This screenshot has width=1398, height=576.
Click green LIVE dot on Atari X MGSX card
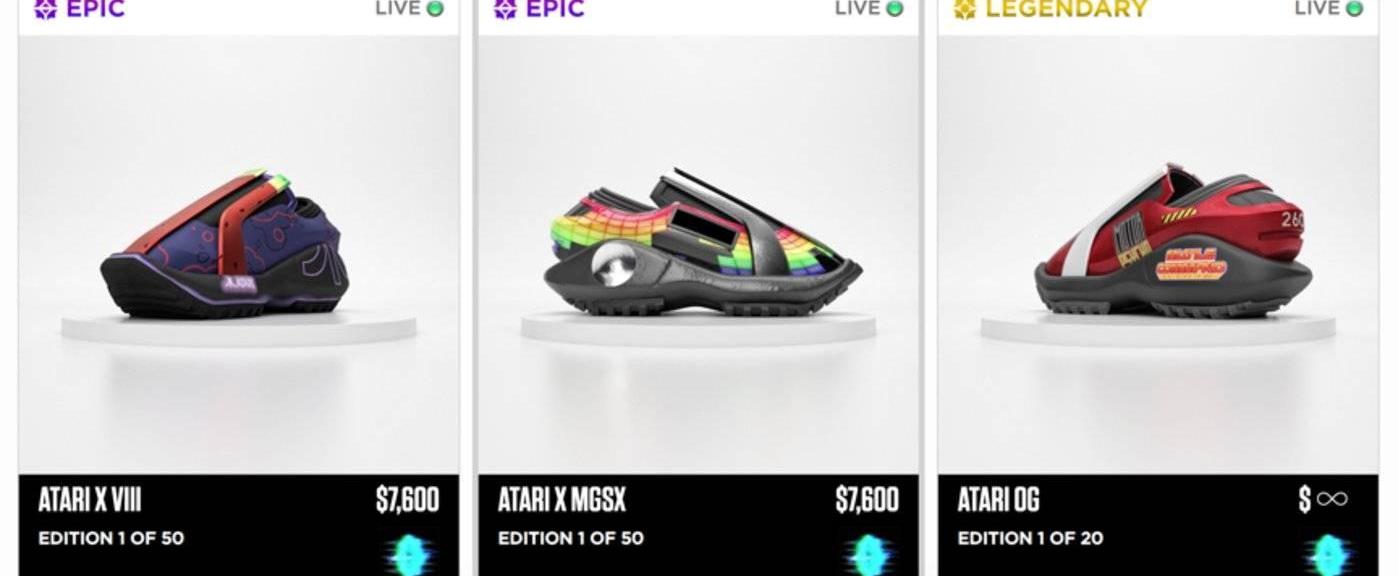(x=895, y=9)
